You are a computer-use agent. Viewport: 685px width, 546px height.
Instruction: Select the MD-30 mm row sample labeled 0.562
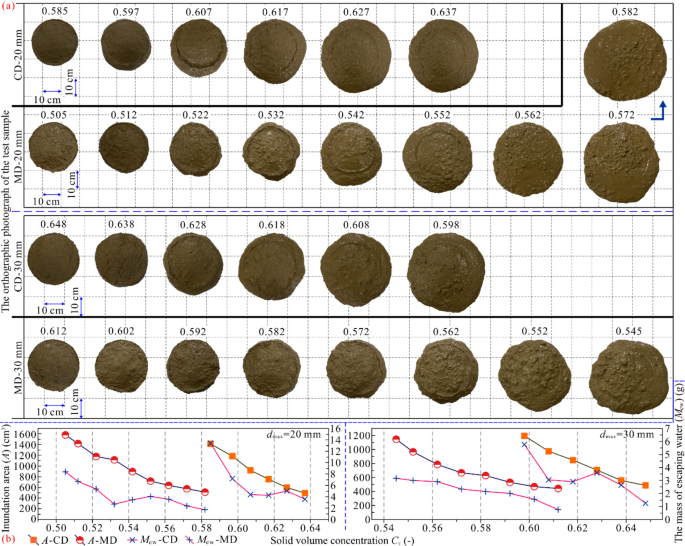[446, 371]
